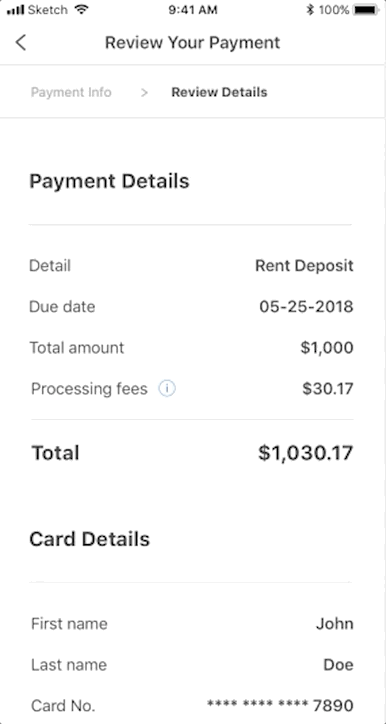Click the first name value John
This screenshot has height=724, width=386.
pyautogui.click(x=335, y=624)
